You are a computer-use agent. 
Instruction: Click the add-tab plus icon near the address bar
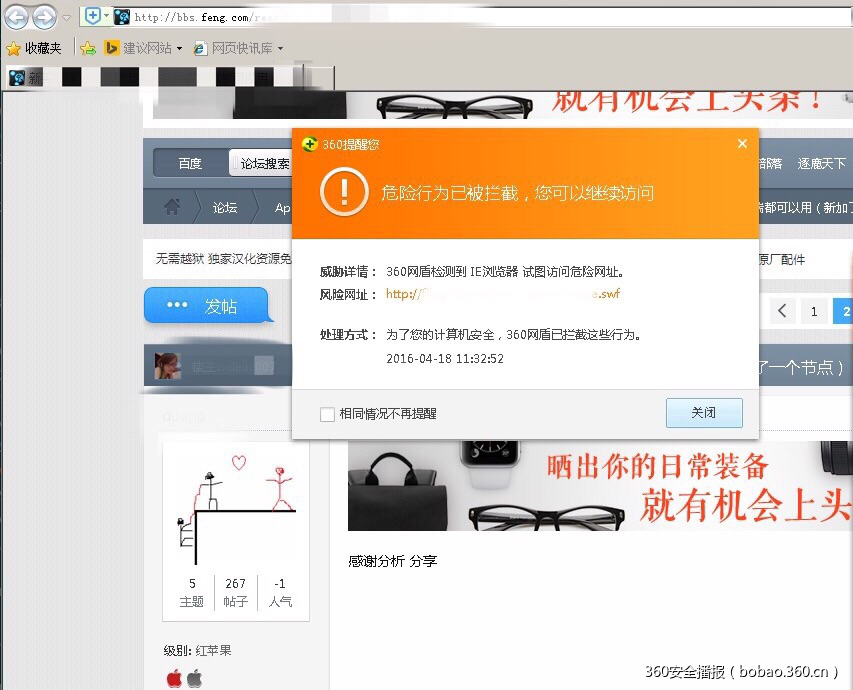tap(93, 15)
